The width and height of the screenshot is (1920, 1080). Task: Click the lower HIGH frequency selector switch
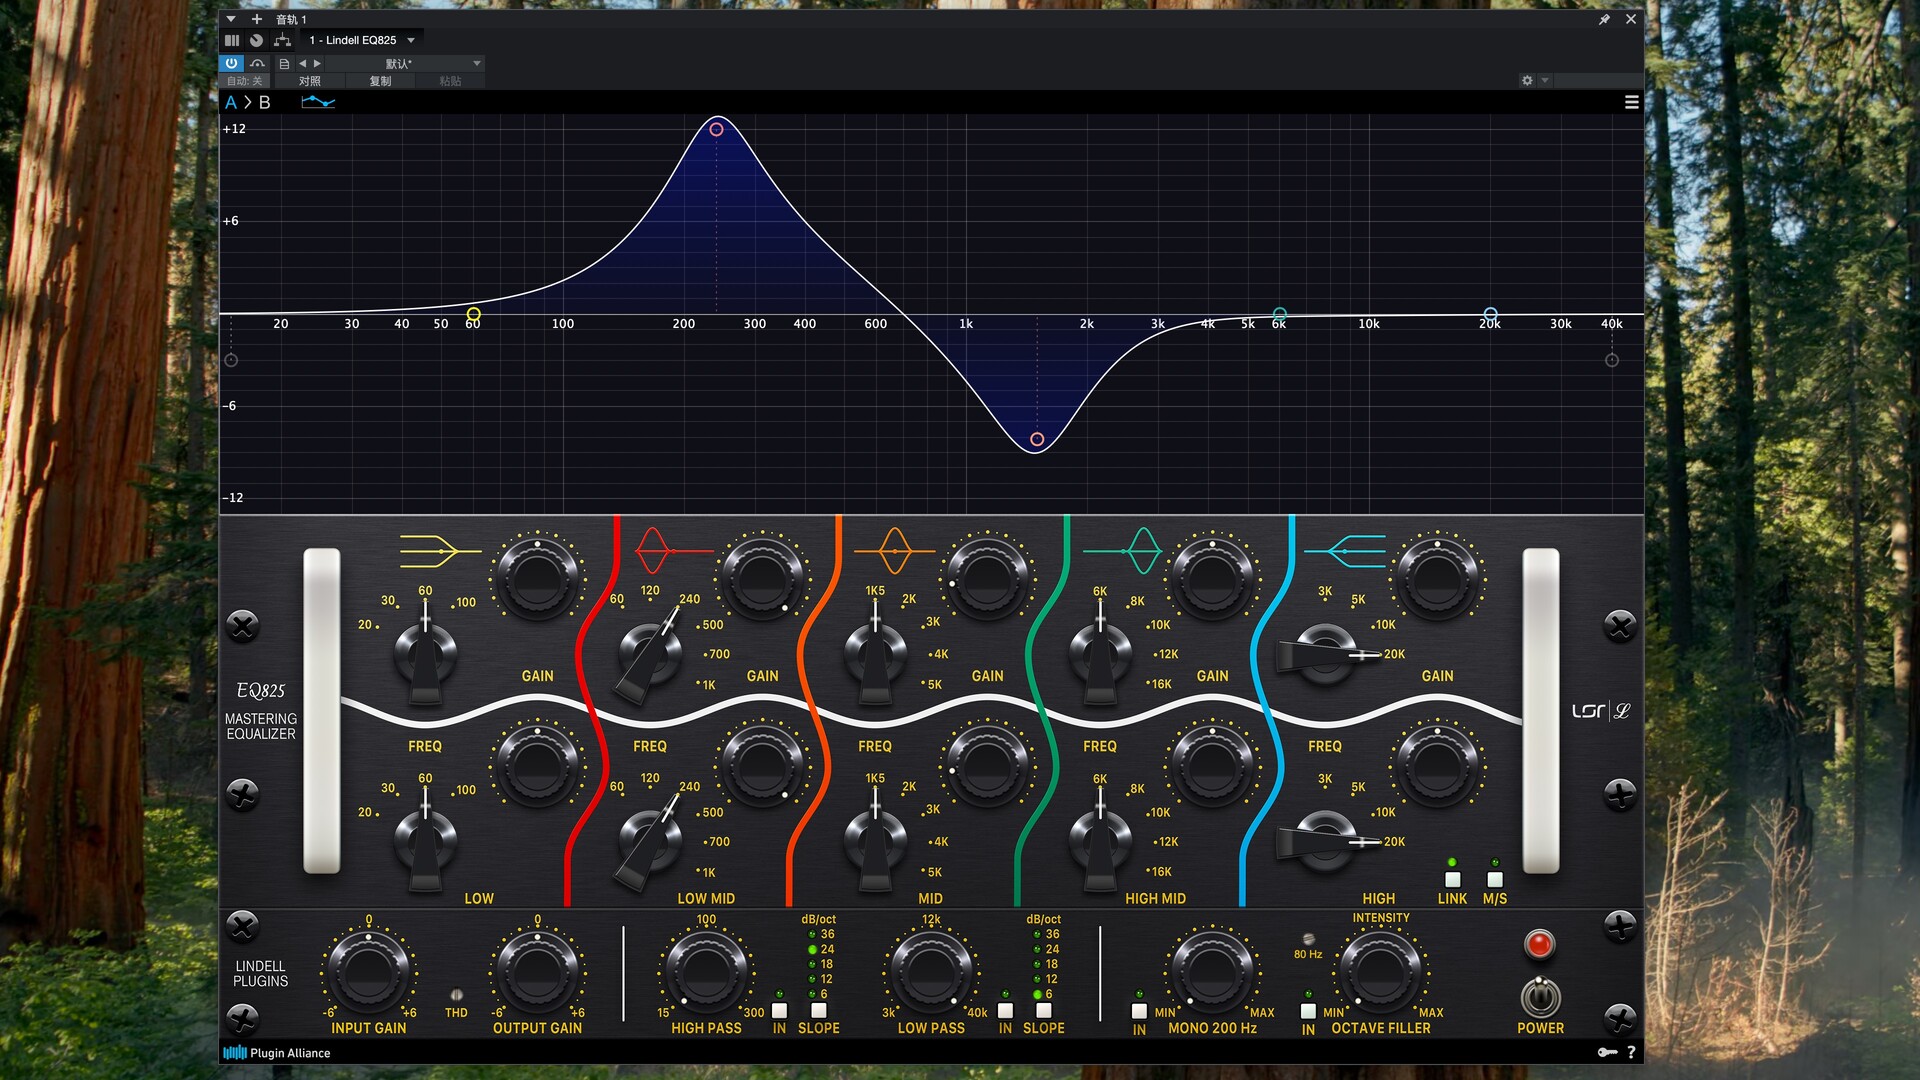(1325, 840)
